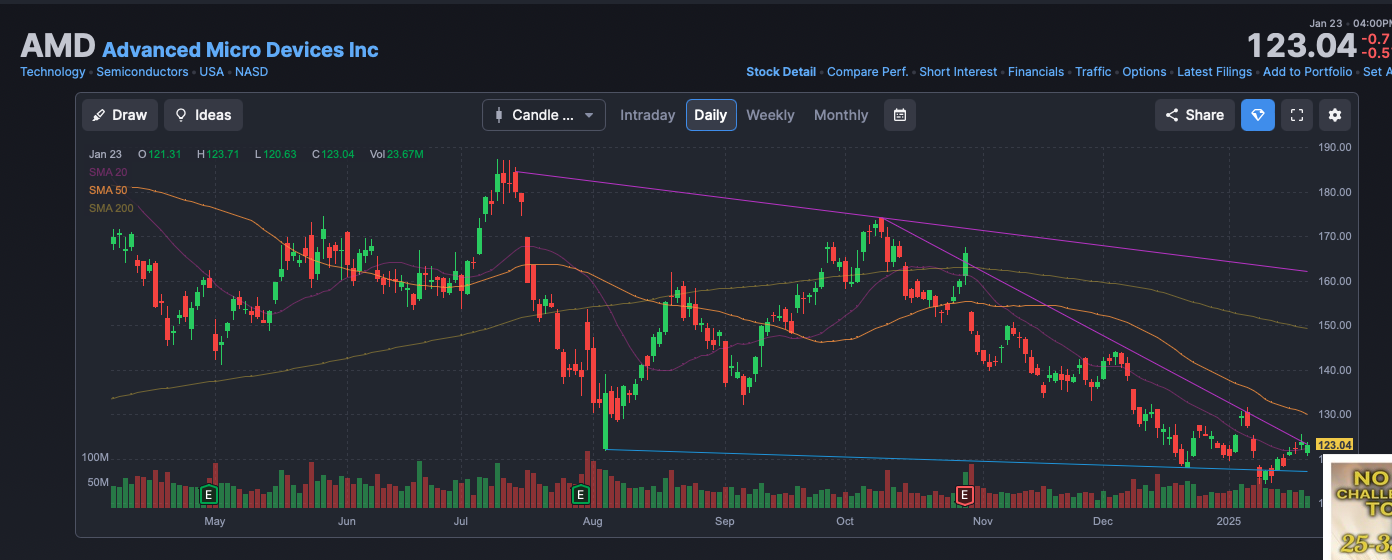Image resolution: width=1392 pixels, height=560 pixels.
Task: Click the August earnings E marker
Action: 580,494
